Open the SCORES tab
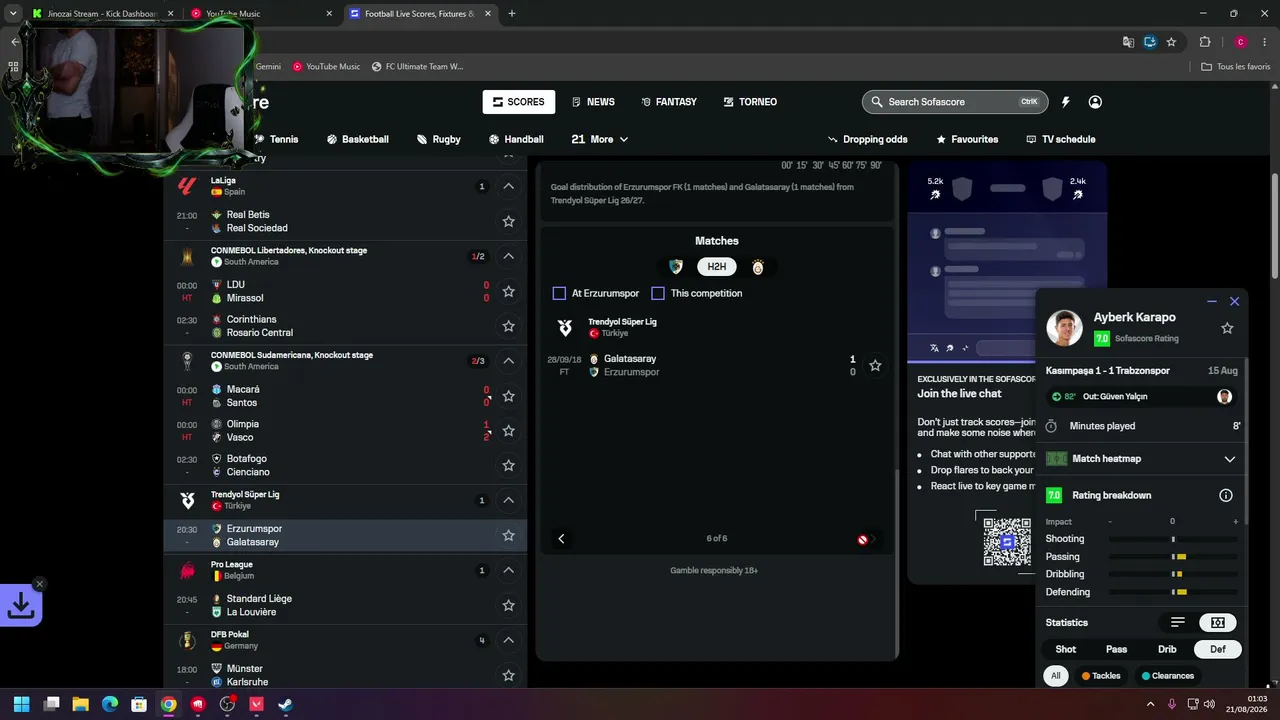Image resolution: width=1280 pixels, height=720 pixels. pos(519,102)
